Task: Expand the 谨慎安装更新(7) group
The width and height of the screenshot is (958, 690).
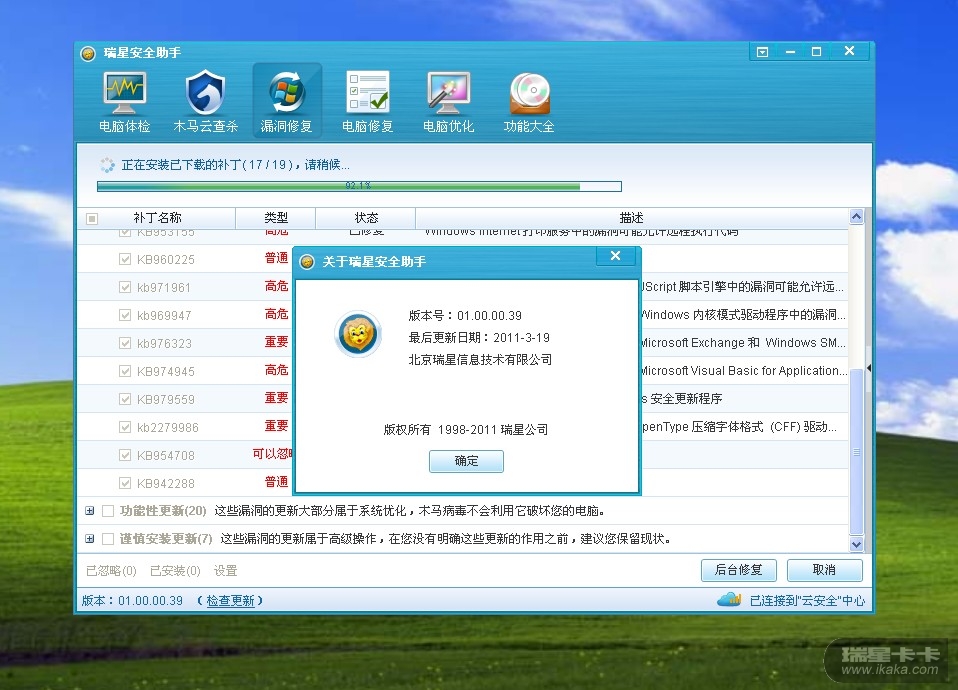Action: click(x=90, y=539)
